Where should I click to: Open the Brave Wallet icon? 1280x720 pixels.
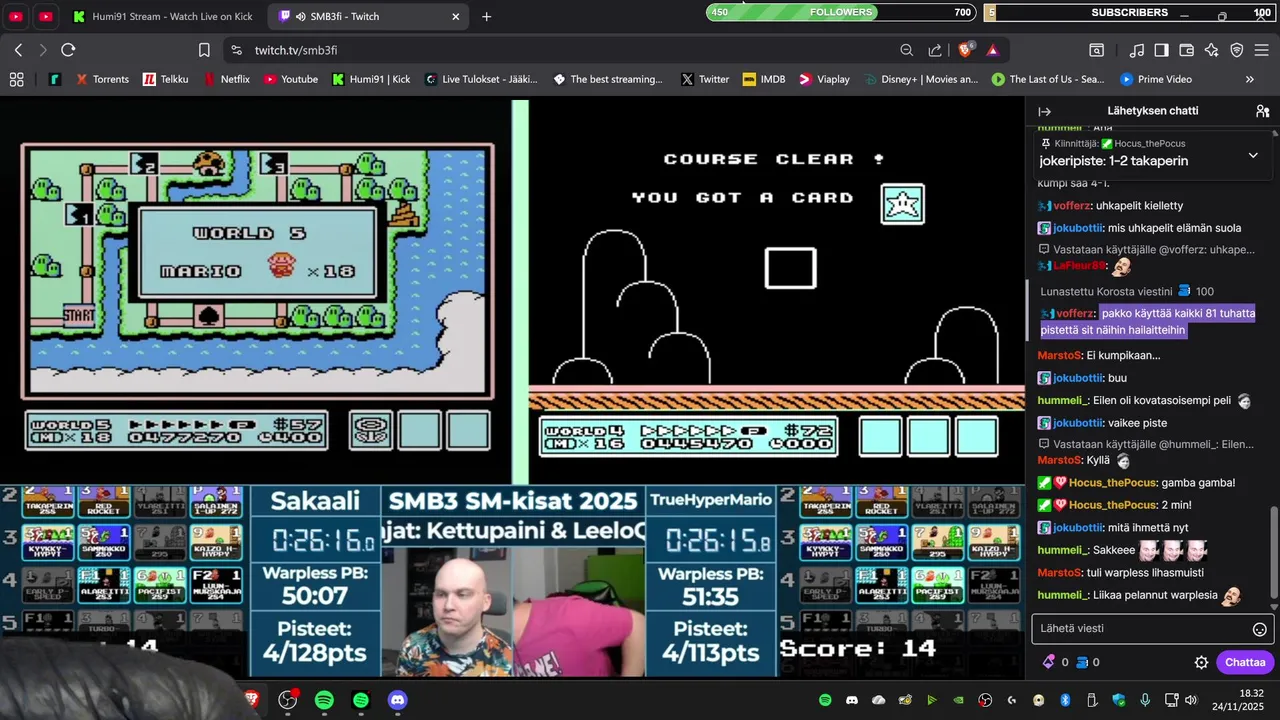click(1186, 50)
